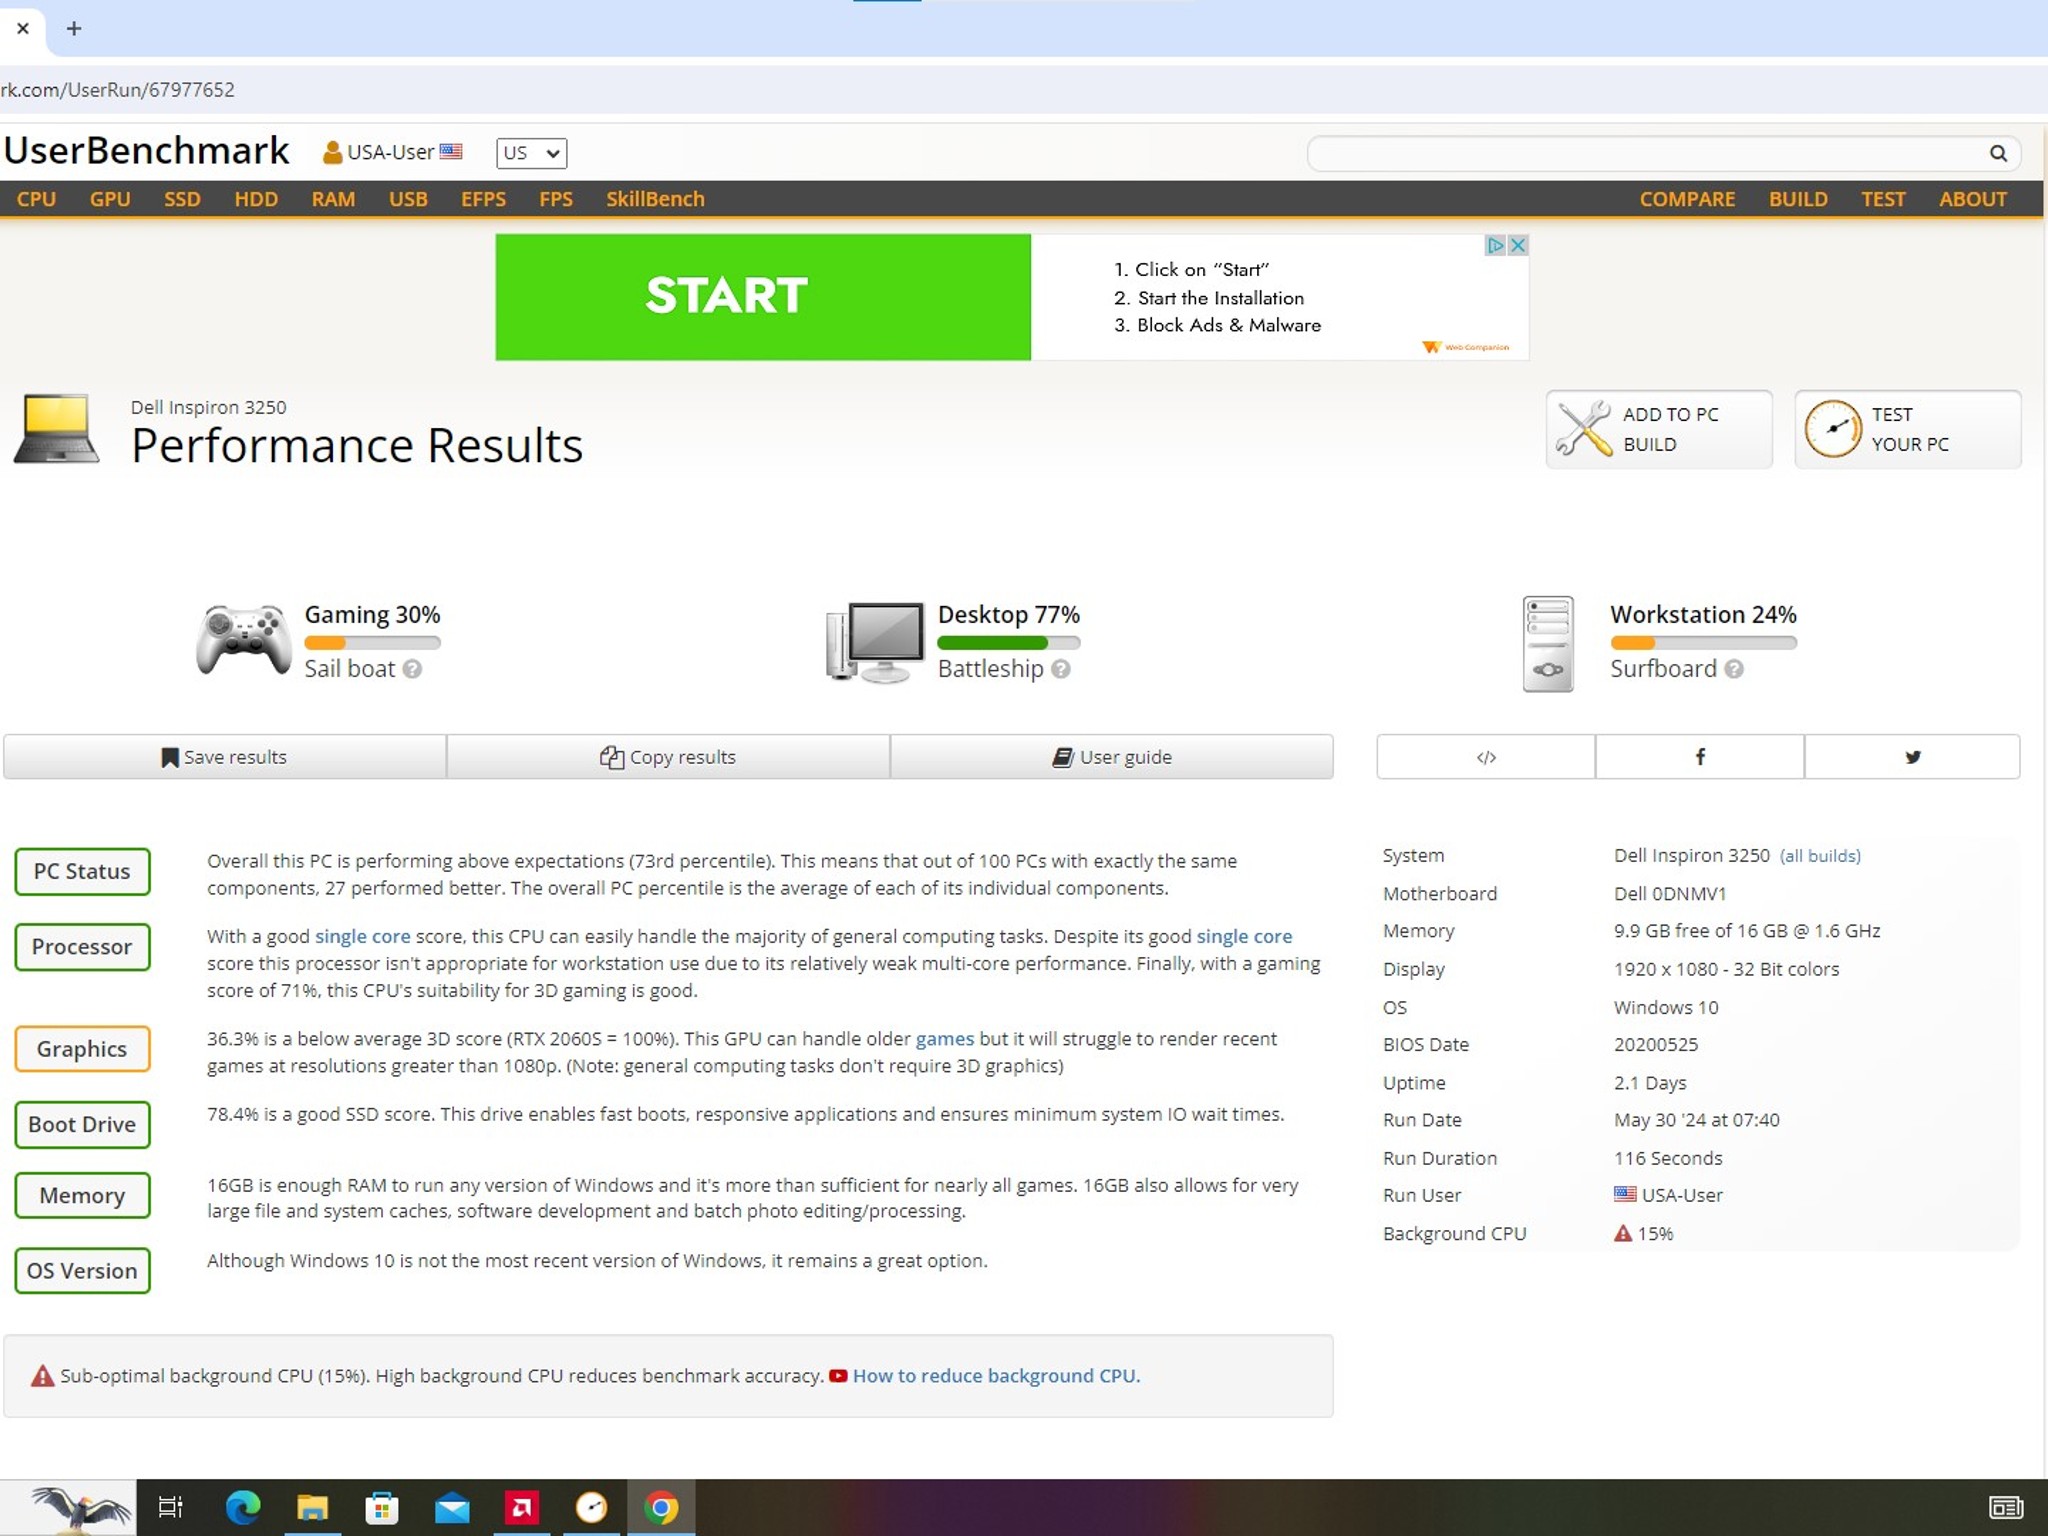Image resolution: width=2048 pixels, height=1536 pixels.
Task: Open help for Battleship rating
Action: point(1061,669)
